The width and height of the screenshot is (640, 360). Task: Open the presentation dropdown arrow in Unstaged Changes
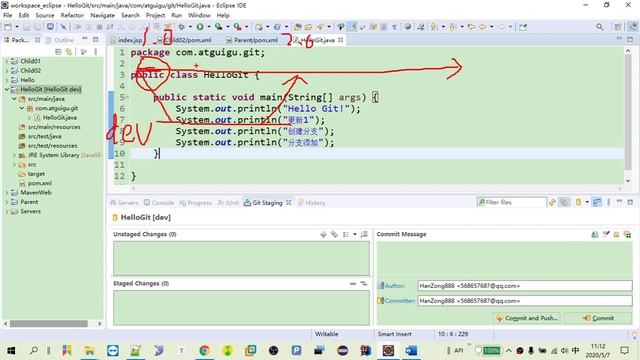(x=355, y=234)
